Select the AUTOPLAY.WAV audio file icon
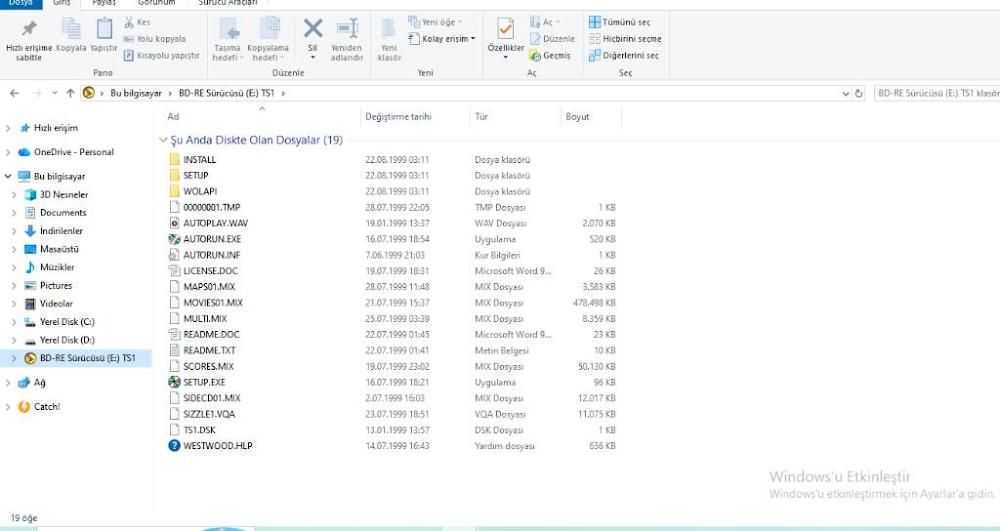This screenshot has height=531, width=1000. 174,223
